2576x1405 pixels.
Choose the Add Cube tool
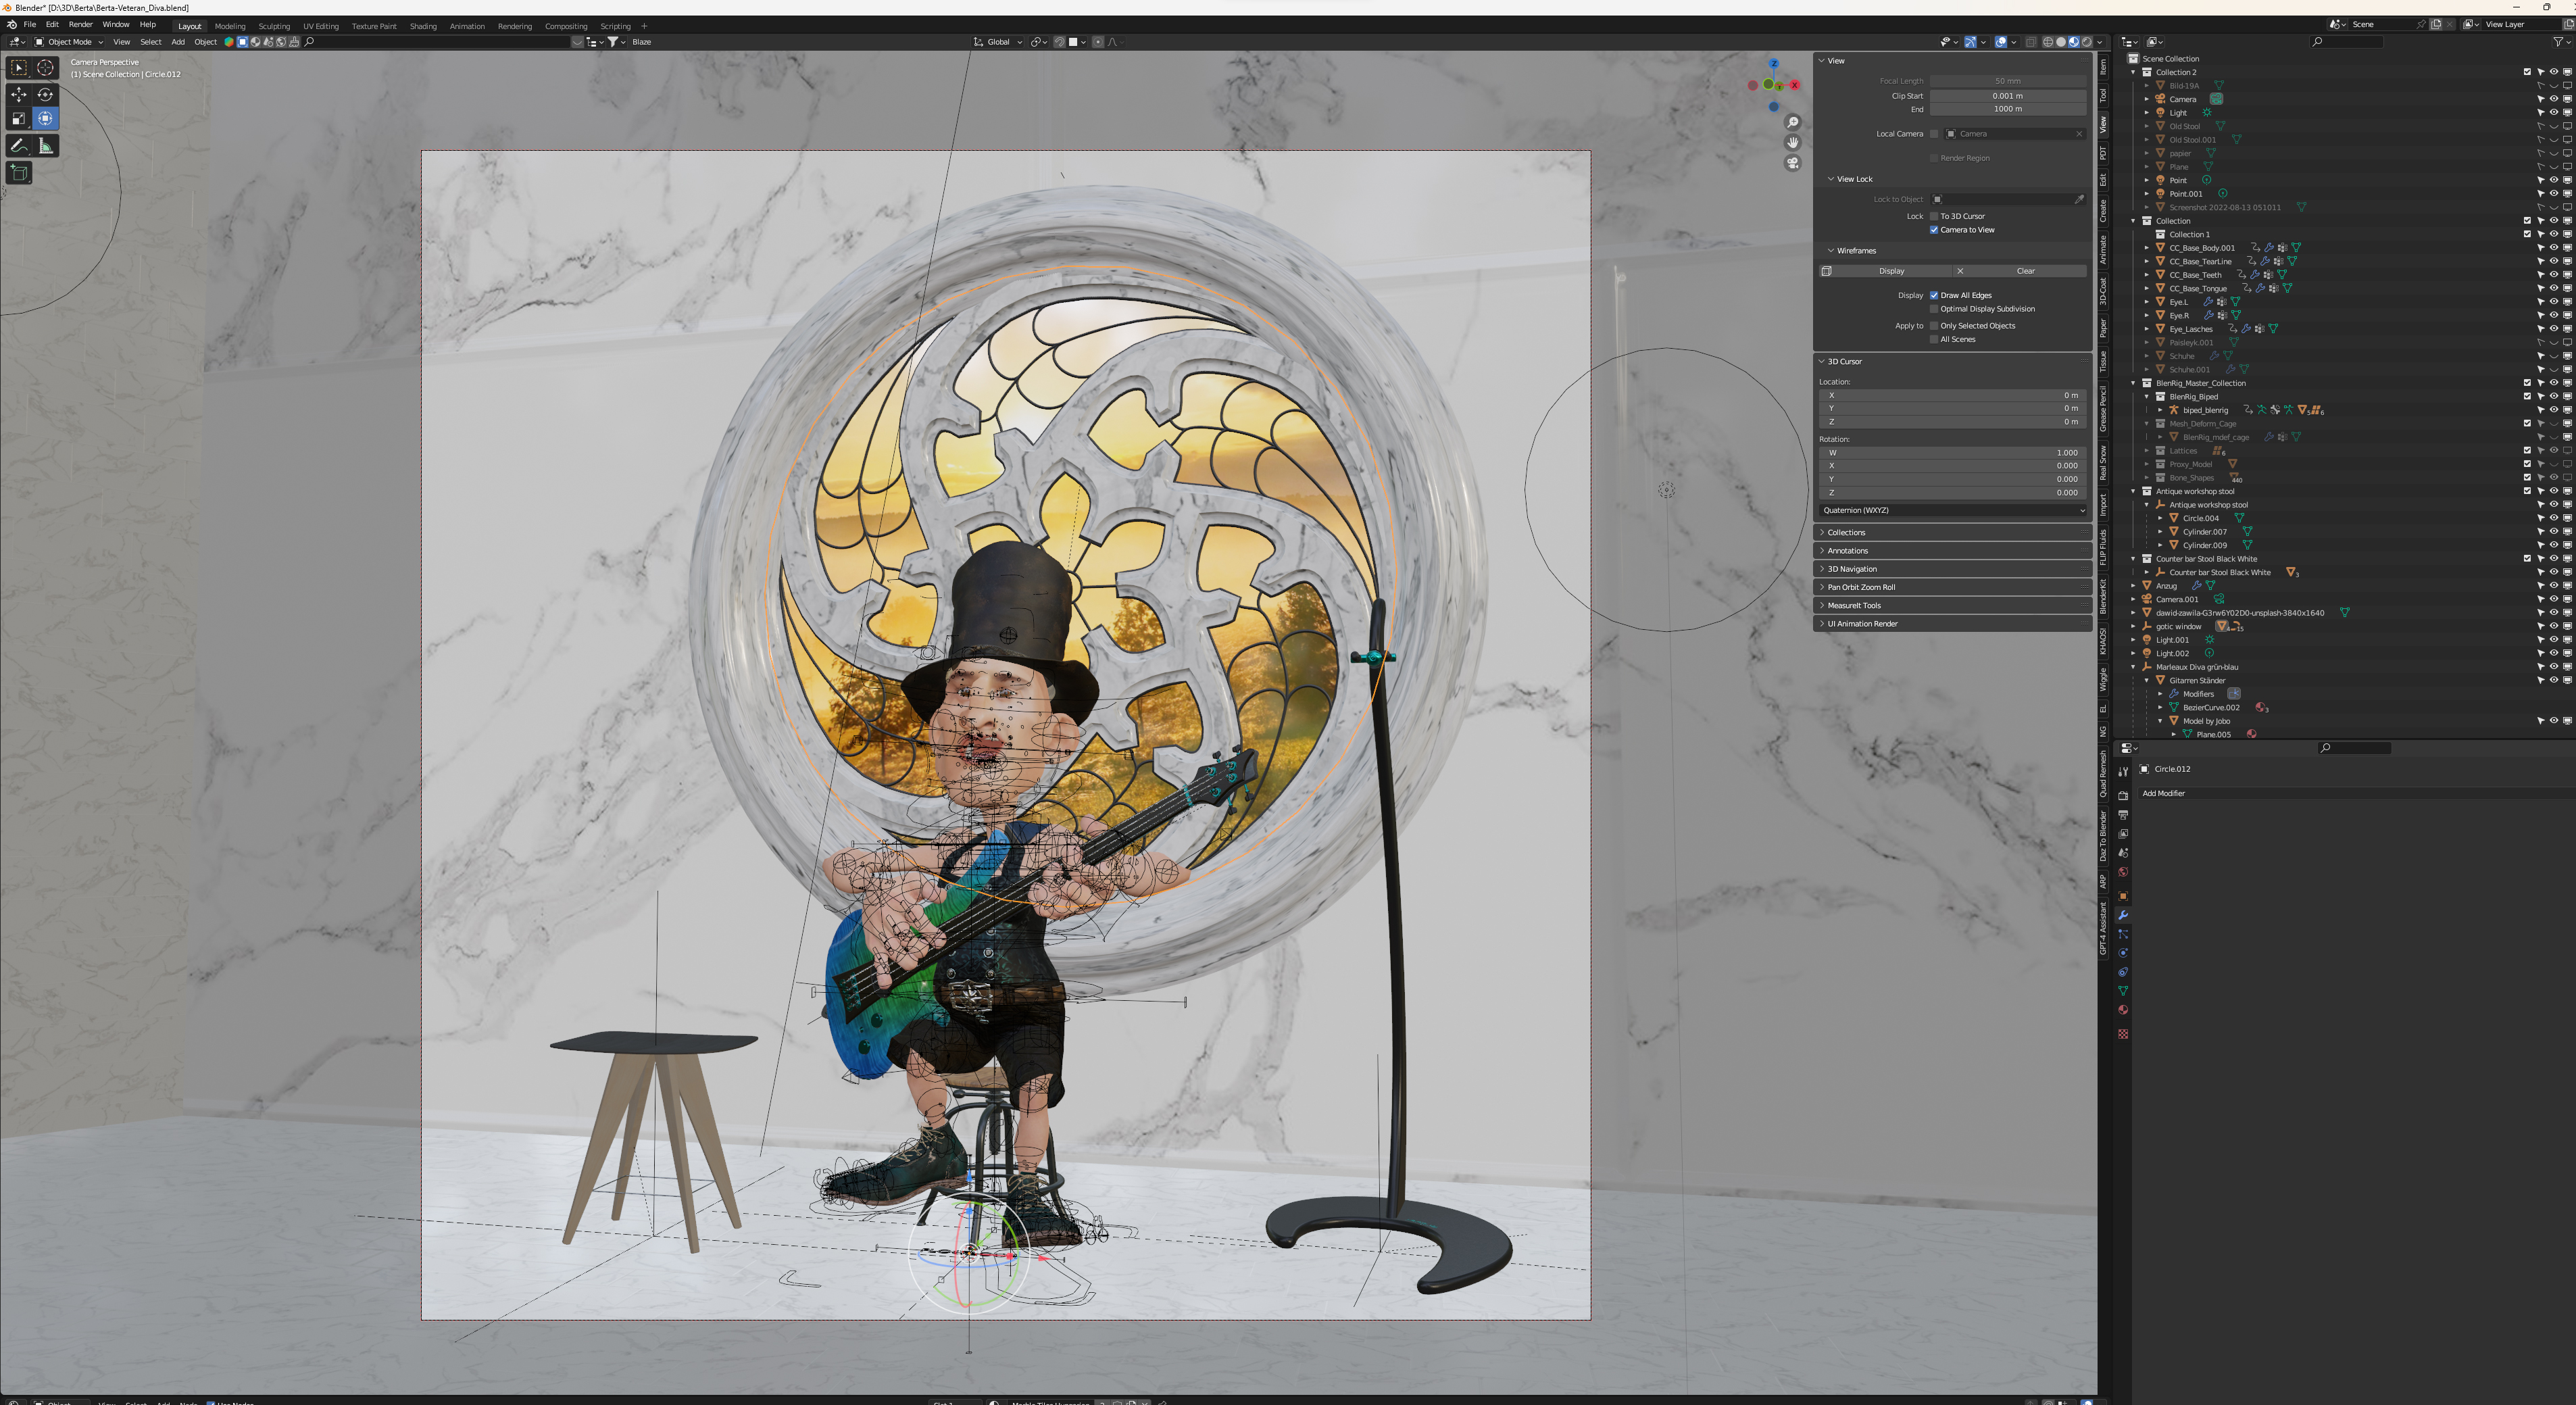(x=19, y=173)
